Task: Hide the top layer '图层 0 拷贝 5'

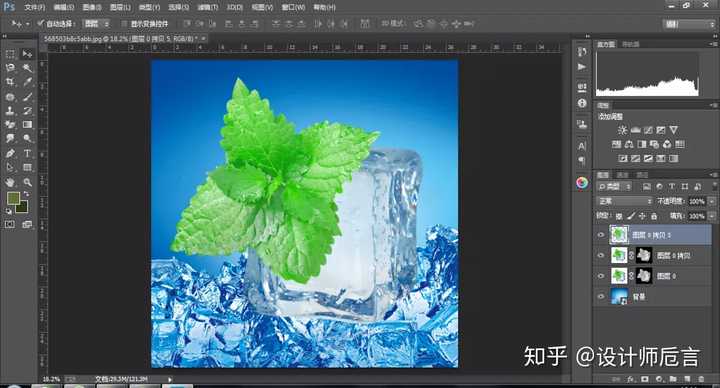Action: (601, 235)
